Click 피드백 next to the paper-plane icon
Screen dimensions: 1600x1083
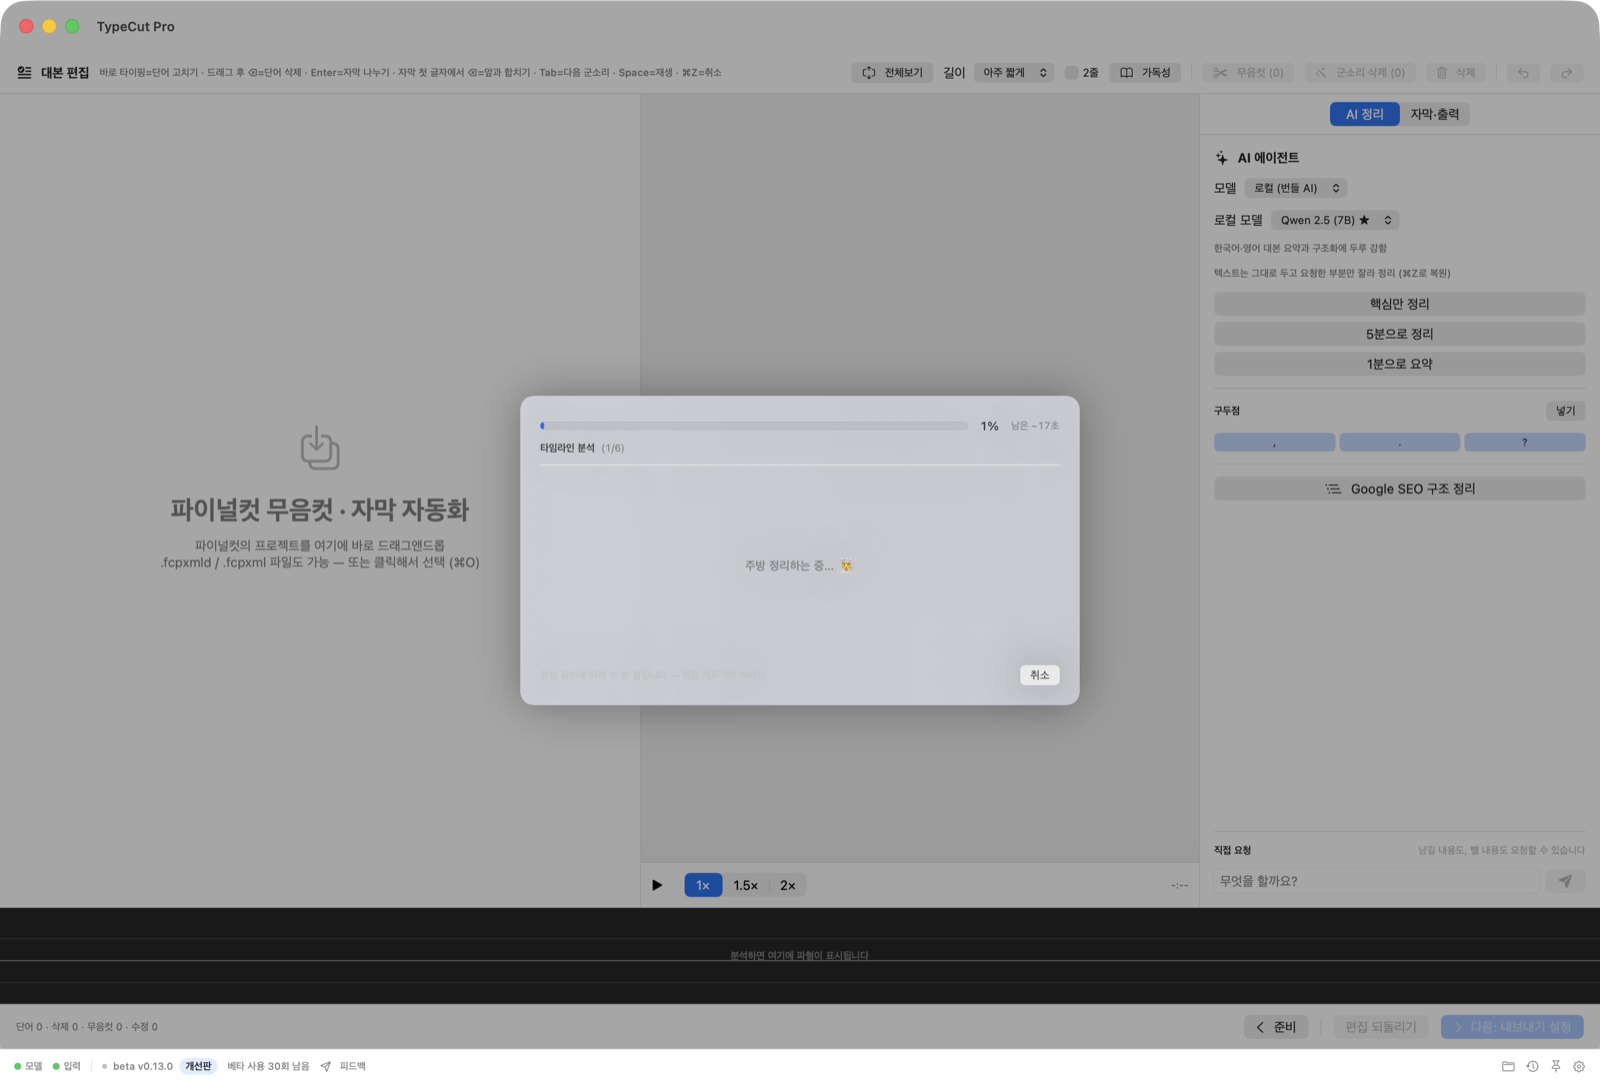pos(352,1066)
